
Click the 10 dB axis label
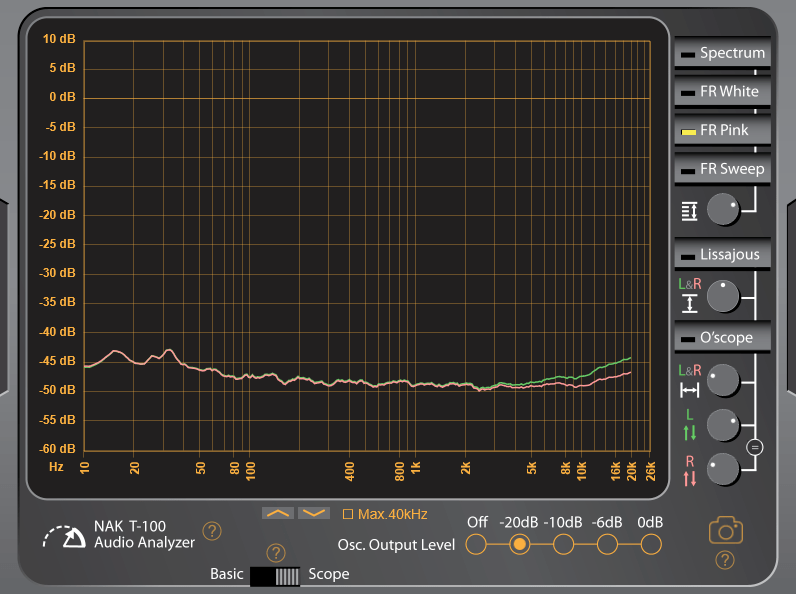[x=59, y=39]
